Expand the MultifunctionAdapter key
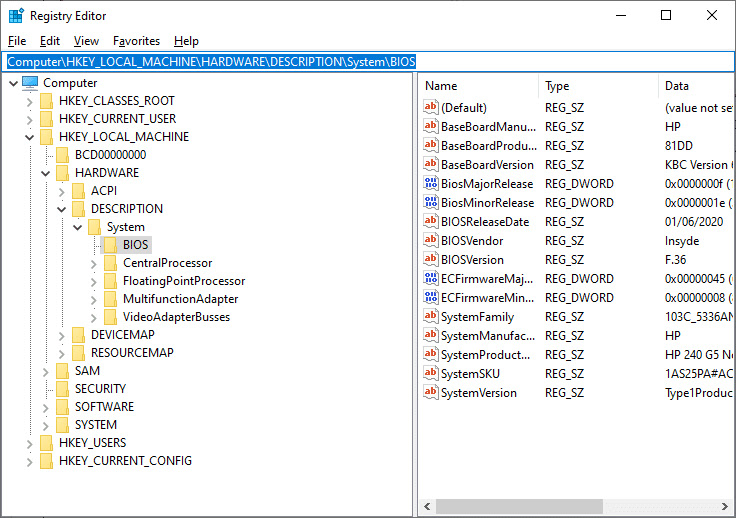The width and height of the screenshot is (736, 518). click(93, 300)
